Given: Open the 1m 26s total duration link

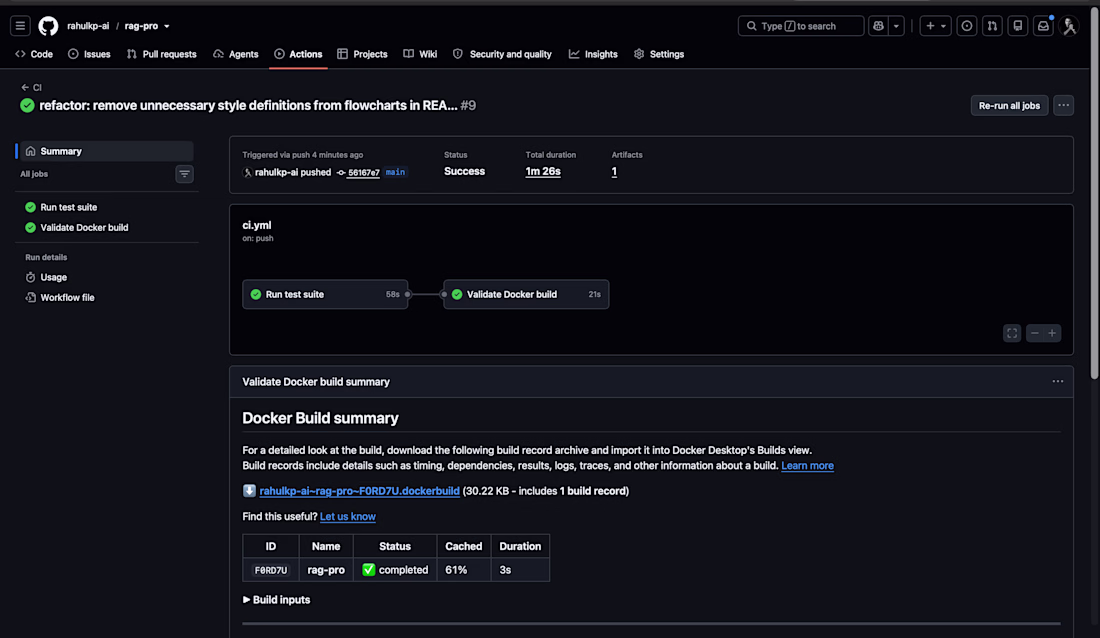Looking at the screenshot, I should pos(543,171).
